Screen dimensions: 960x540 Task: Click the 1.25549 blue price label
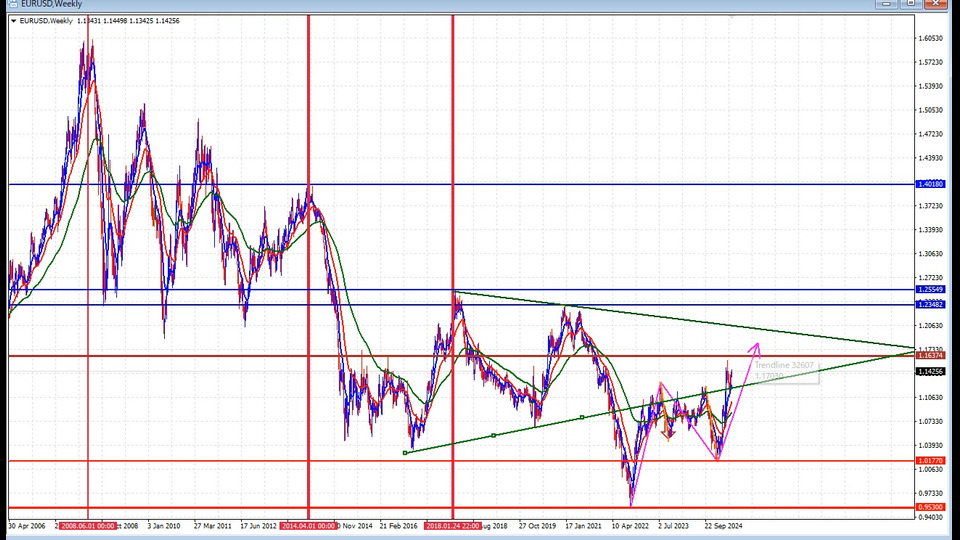pyautogui.click(x=930, y=290)
